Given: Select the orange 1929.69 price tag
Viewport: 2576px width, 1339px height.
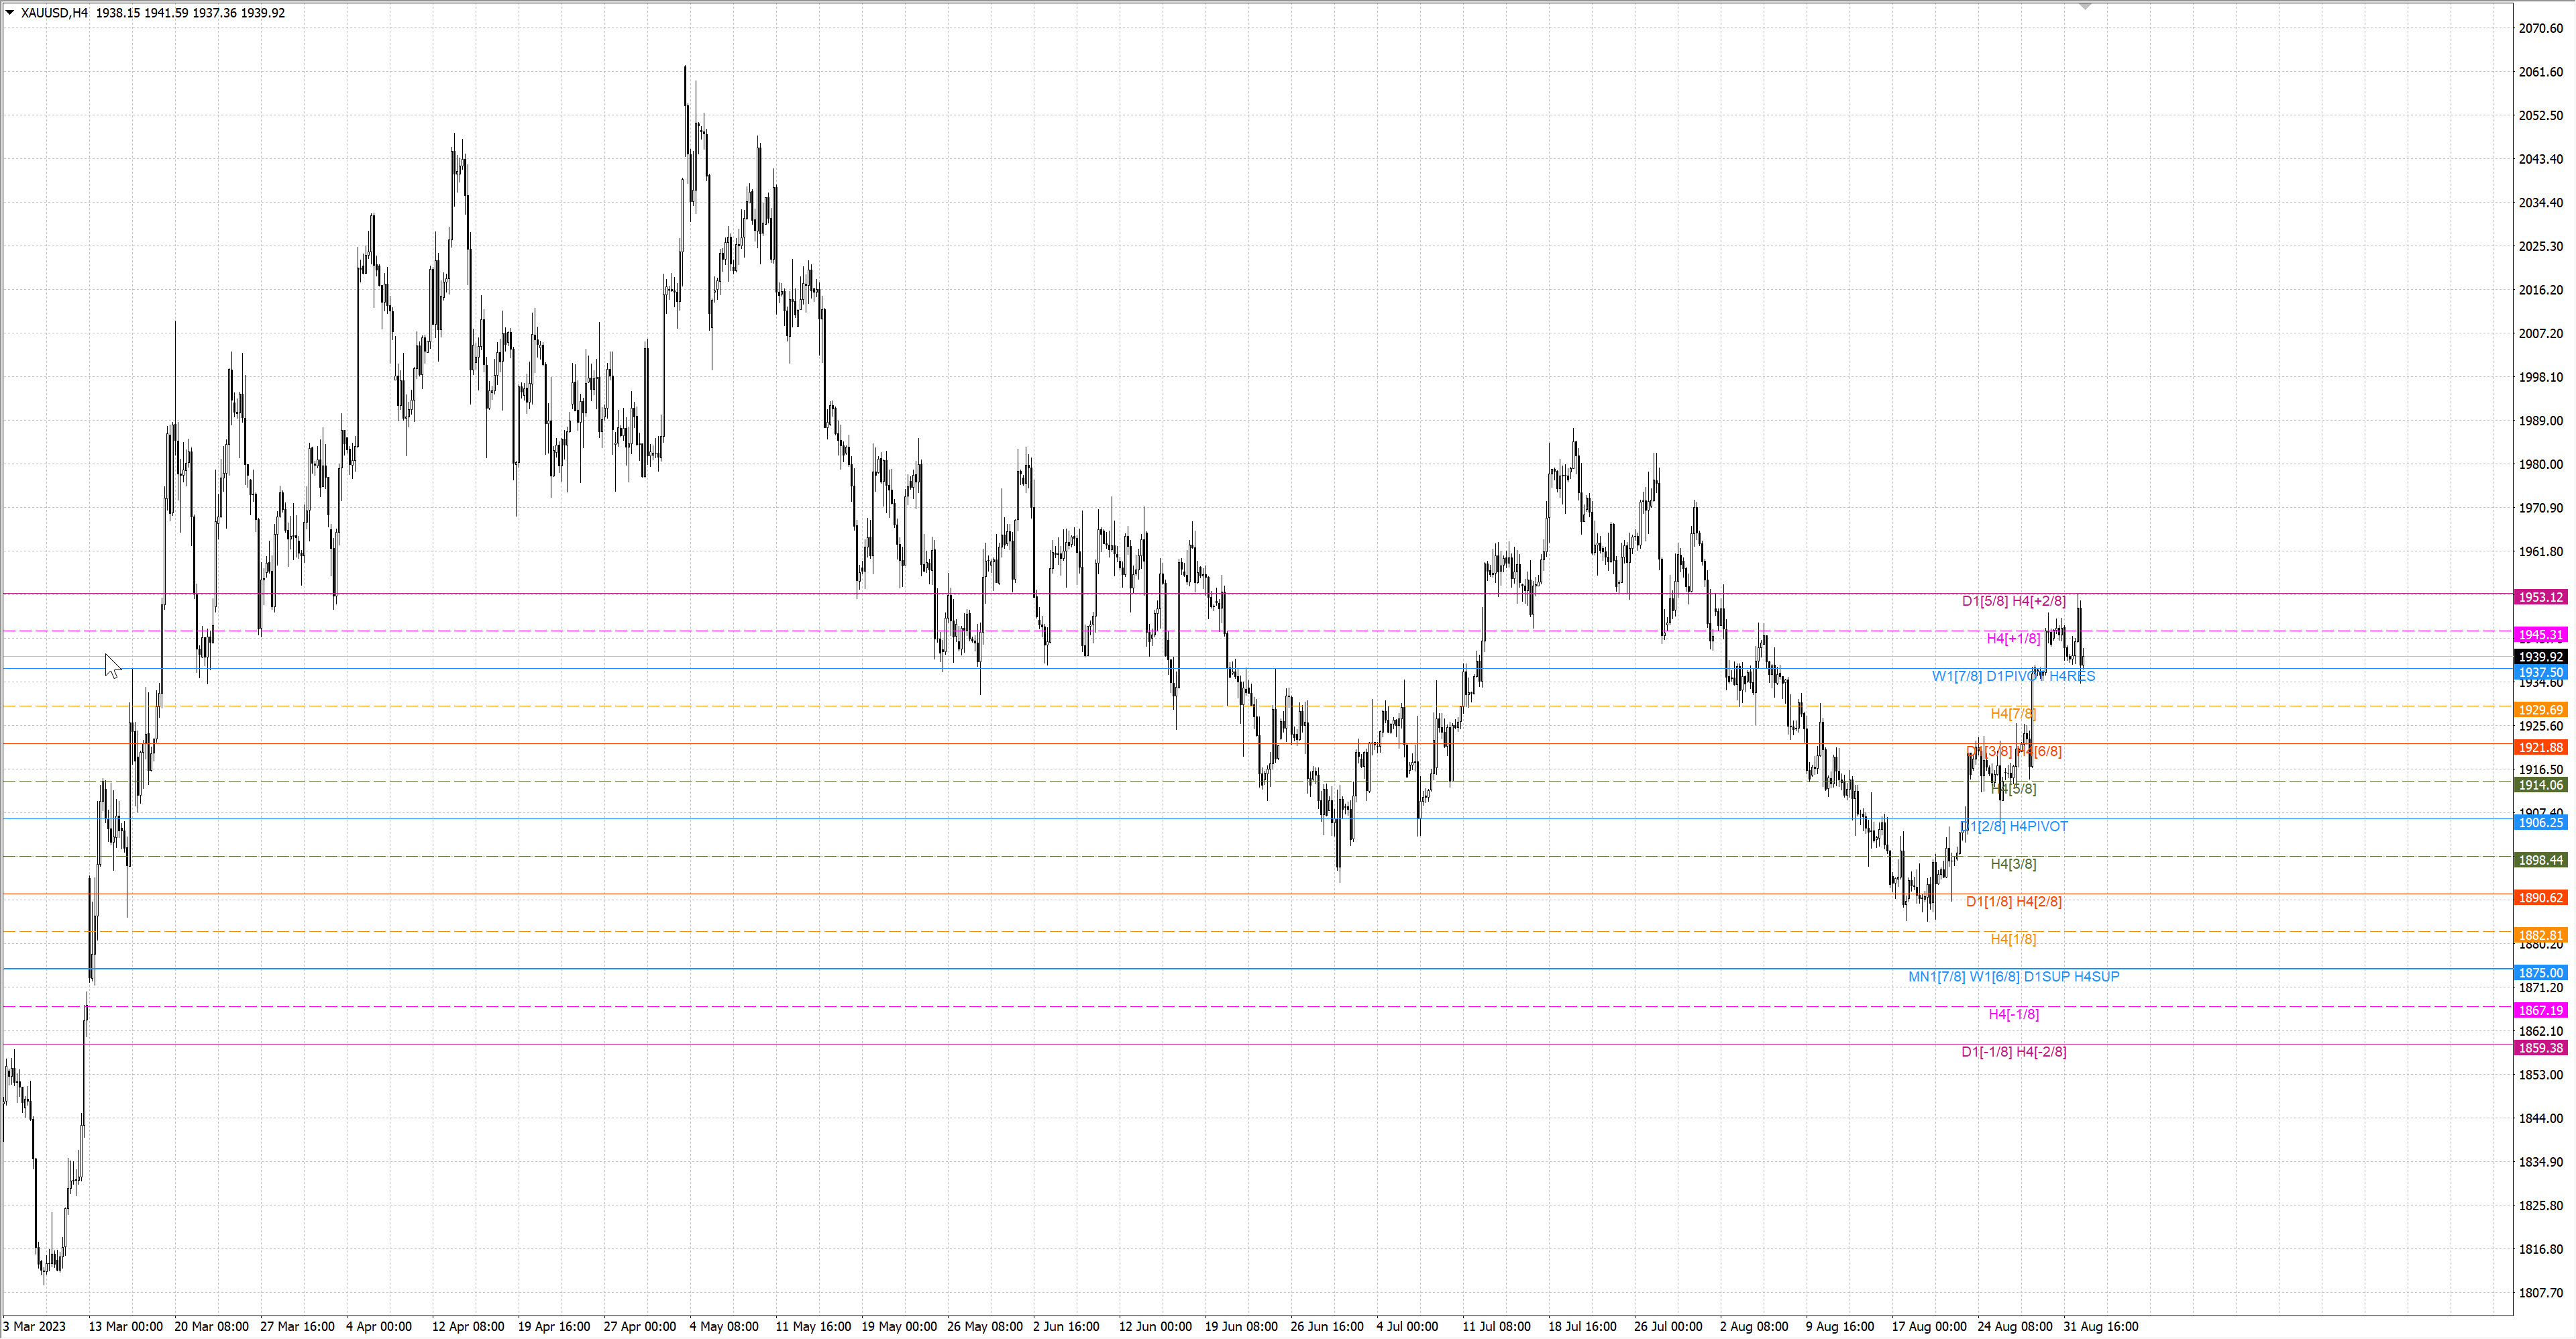Looking at the screenshot, I should [2540, 710].
